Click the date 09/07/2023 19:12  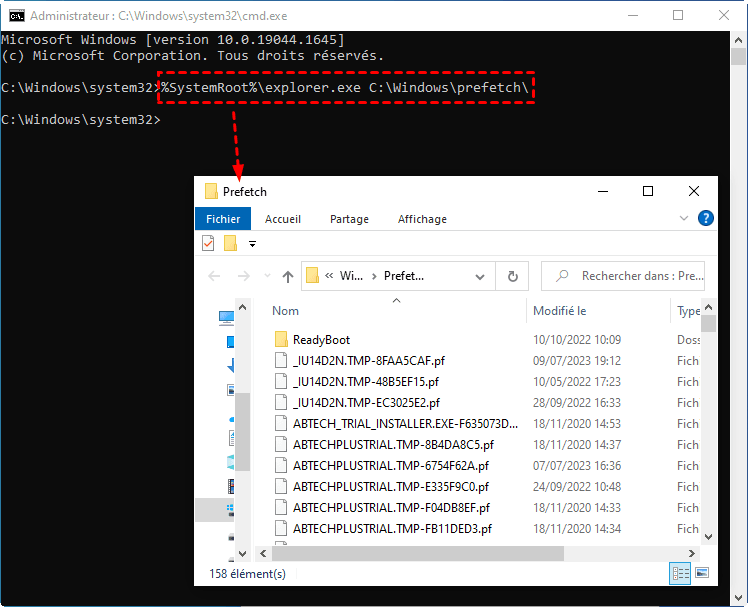577,361
